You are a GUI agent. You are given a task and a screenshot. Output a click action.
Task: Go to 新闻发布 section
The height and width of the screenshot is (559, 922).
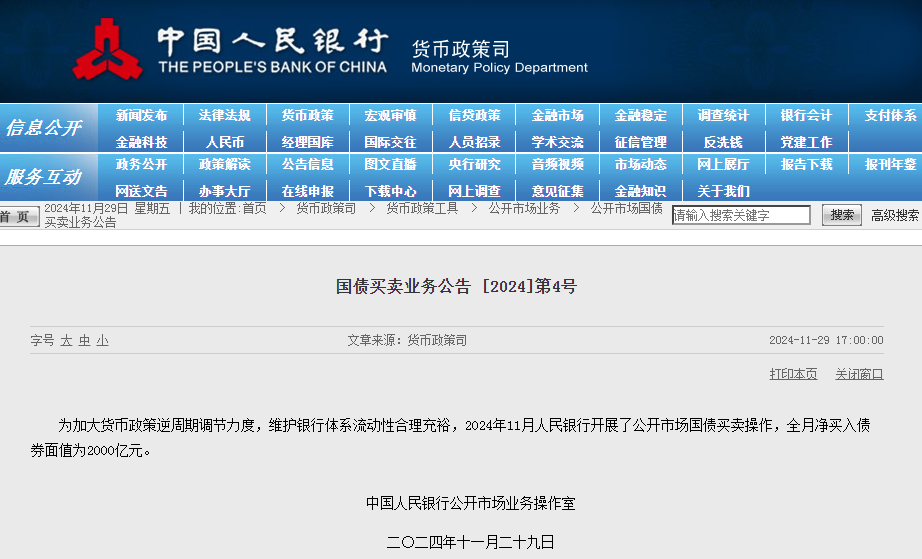141,115
